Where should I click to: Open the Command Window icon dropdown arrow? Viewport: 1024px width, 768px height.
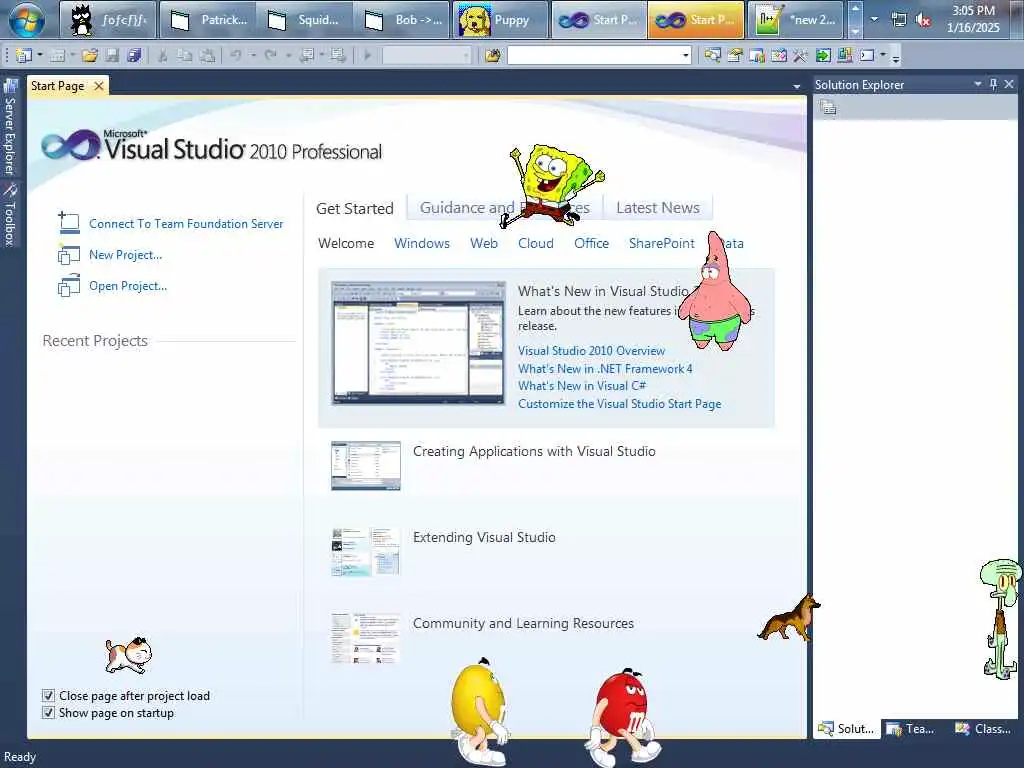coord(883,56)
